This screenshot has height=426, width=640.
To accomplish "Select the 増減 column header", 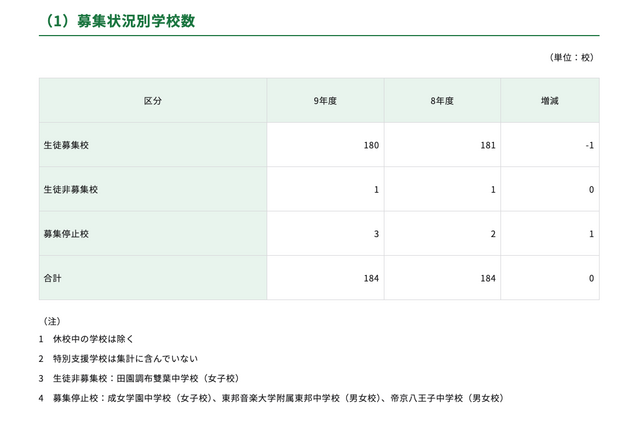I will click(x=550, y=101).
